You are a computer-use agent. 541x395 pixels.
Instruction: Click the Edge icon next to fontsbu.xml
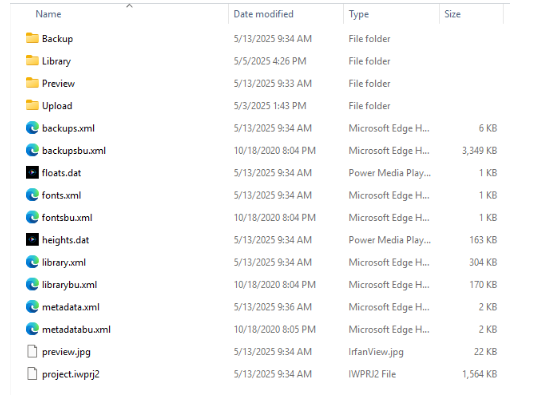point(32,217)
